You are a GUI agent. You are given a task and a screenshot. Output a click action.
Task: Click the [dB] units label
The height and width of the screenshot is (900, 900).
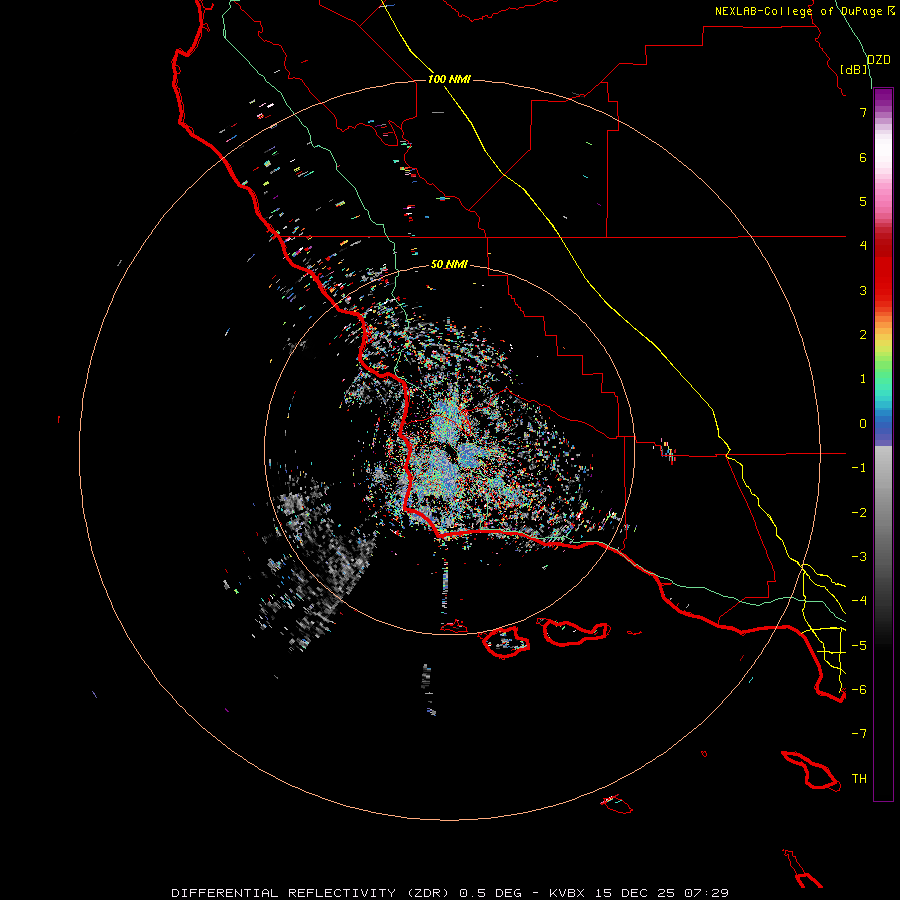854,69
